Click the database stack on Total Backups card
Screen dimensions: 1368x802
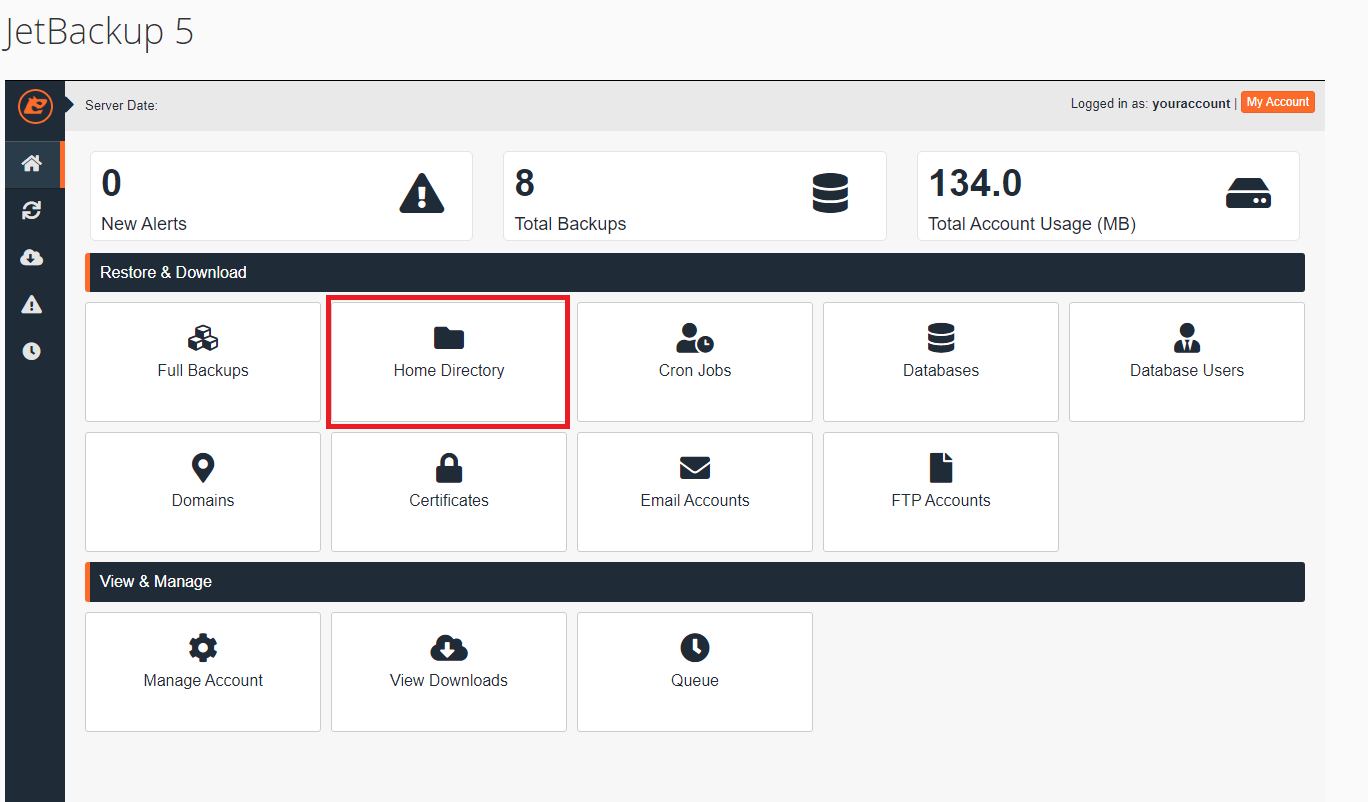pos(830,193)
